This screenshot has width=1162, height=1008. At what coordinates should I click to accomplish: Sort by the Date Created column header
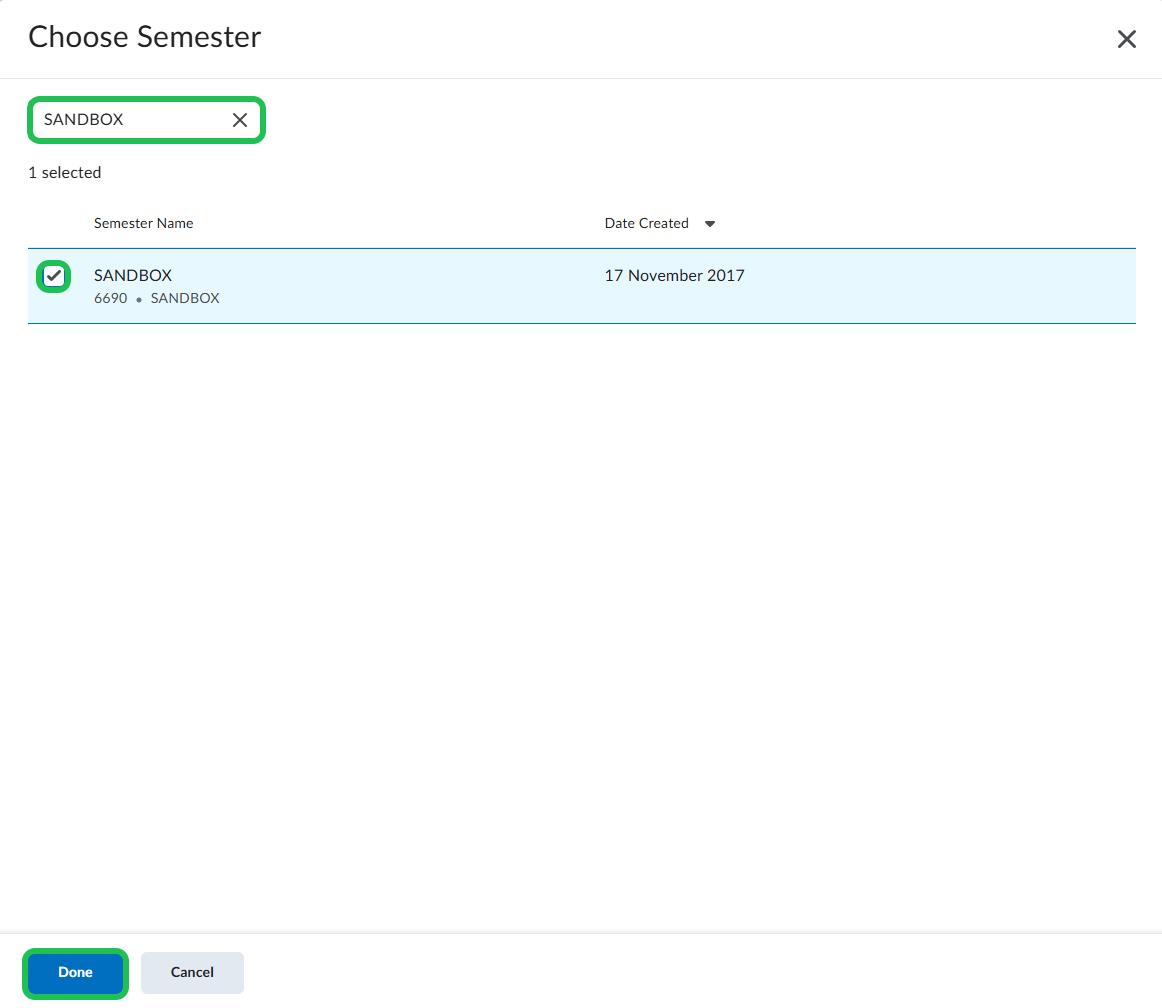click(646, 223)
